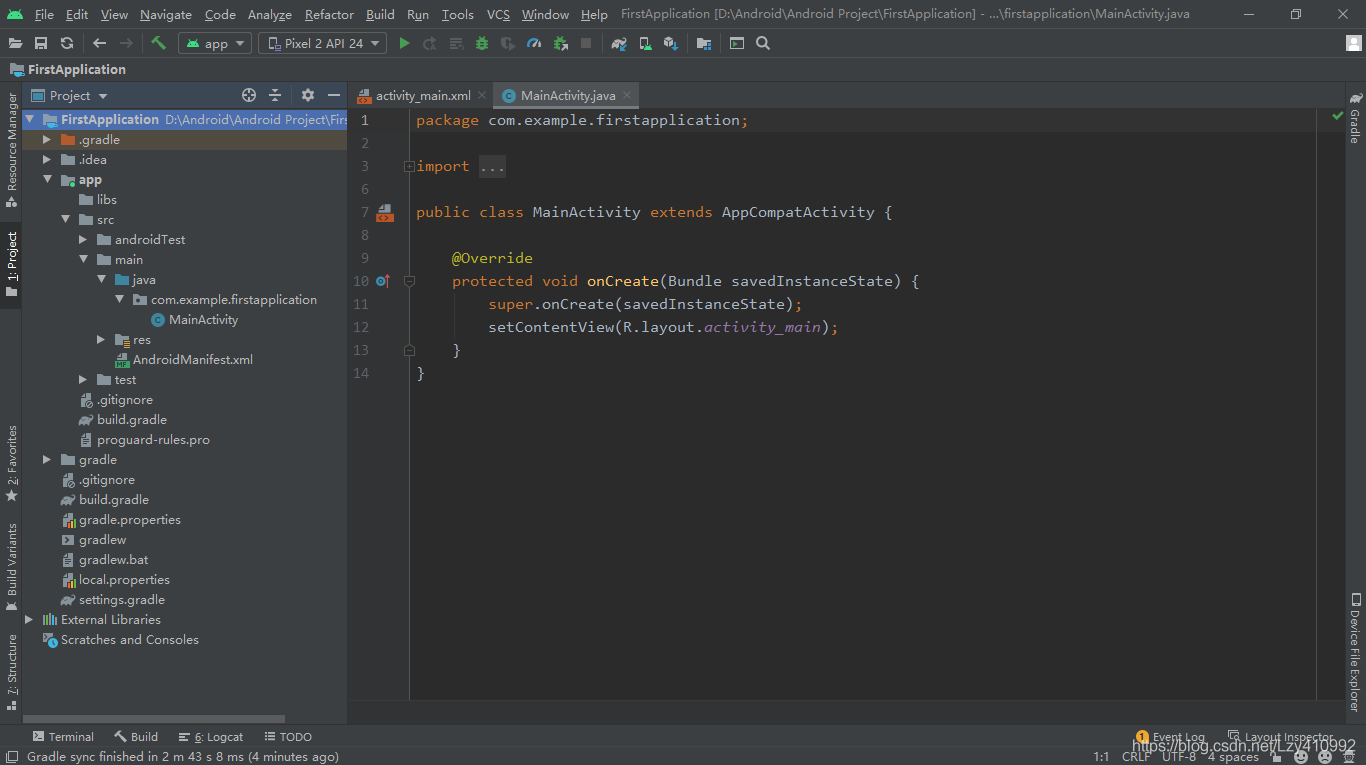Viewport: 1366px width, 765px height.
Task: Click the Make Project hammer icon
Action: 158,43
